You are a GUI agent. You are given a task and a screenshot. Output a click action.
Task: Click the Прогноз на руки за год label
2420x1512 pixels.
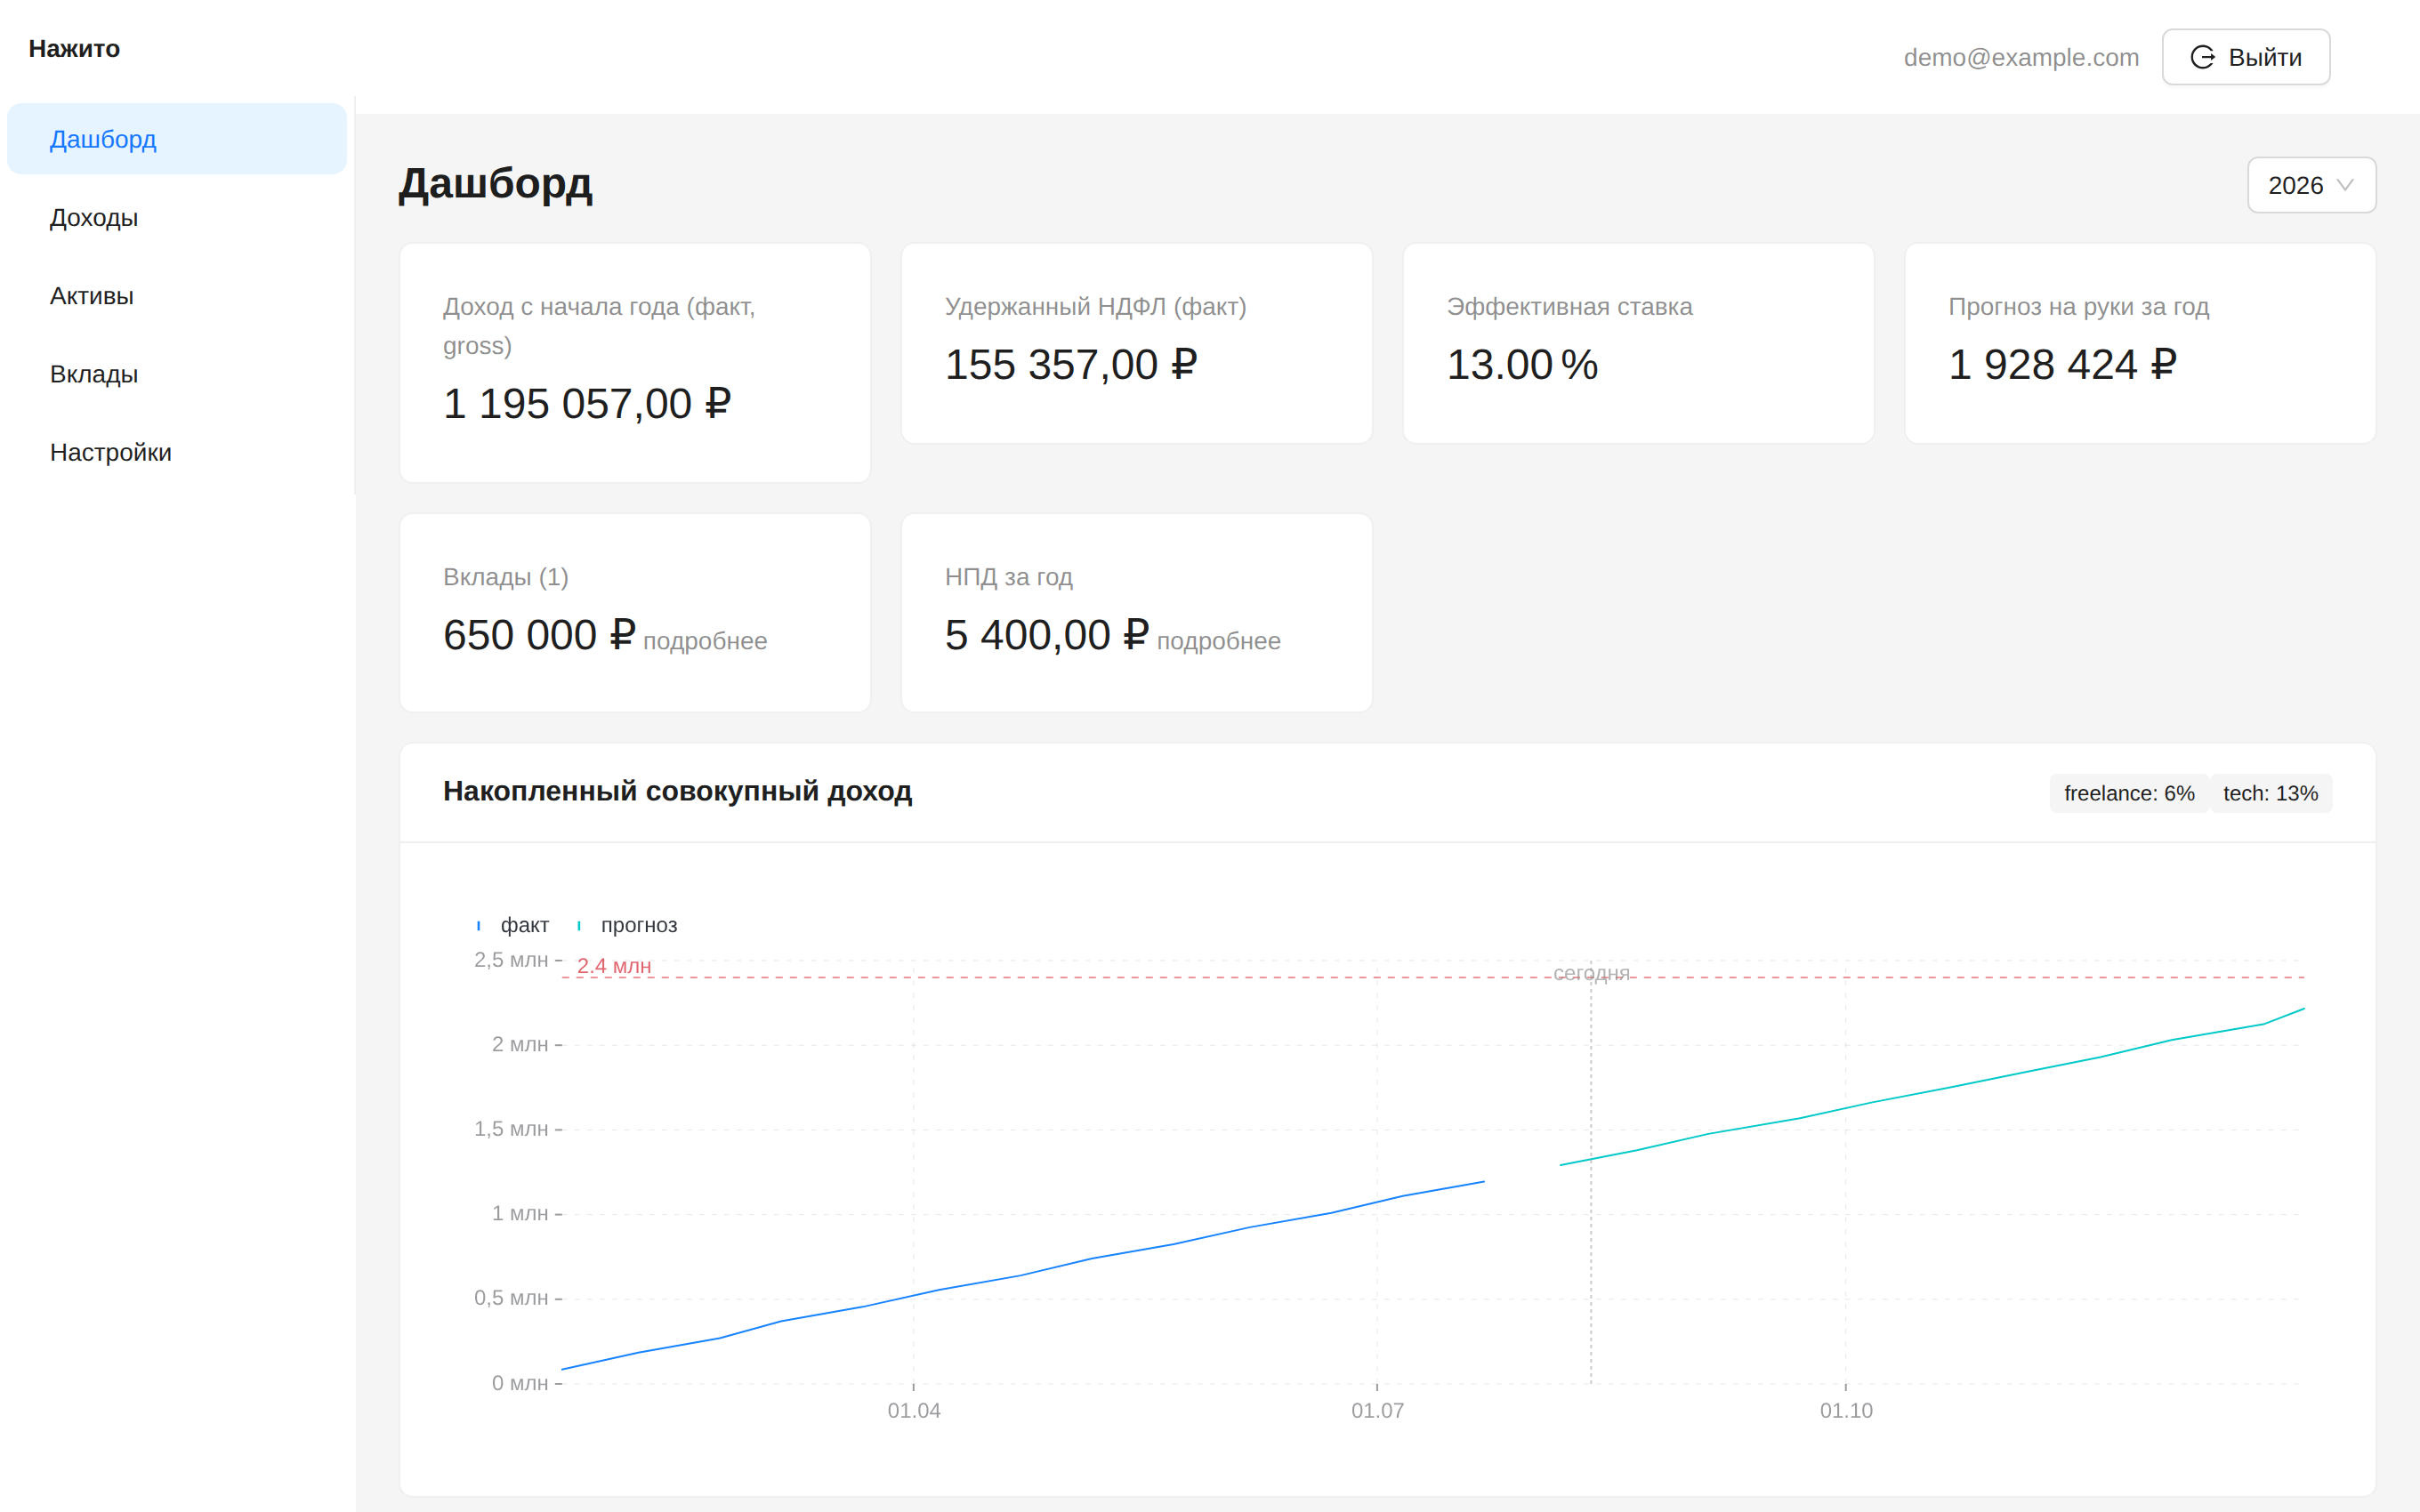(x=2078, y=306)
